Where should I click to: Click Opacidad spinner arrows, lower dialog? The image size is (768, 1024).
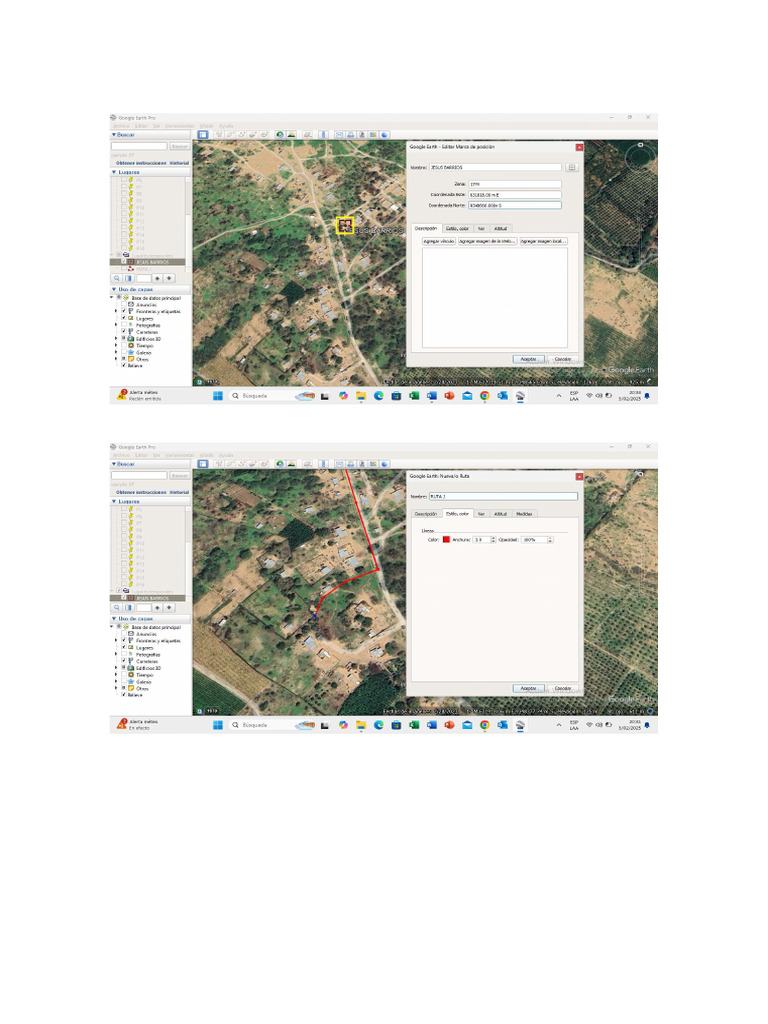[x=550, y=539]
